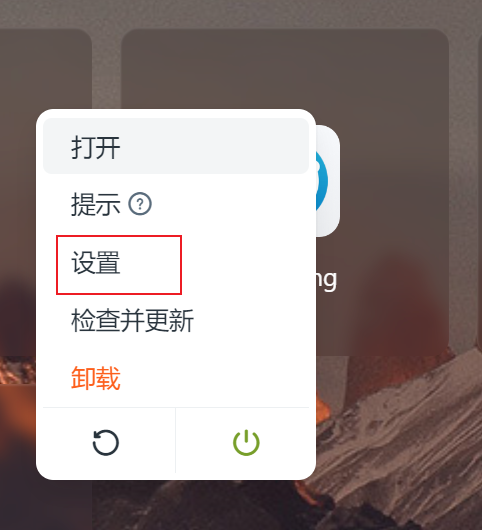This screenshot has width=482, height=530.
Task: Click the question mark help icon
Action: (140, 203)
